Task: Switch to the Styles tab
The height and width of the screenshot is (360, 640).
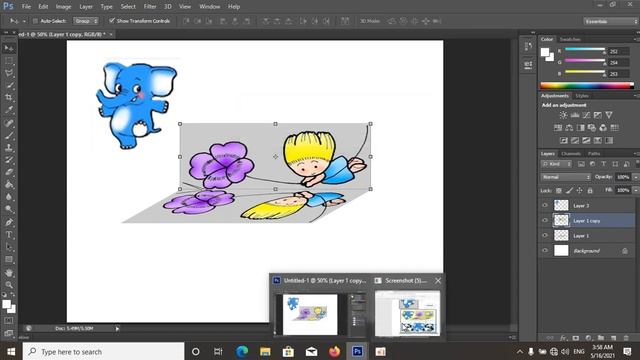Action: coord(582,96)
